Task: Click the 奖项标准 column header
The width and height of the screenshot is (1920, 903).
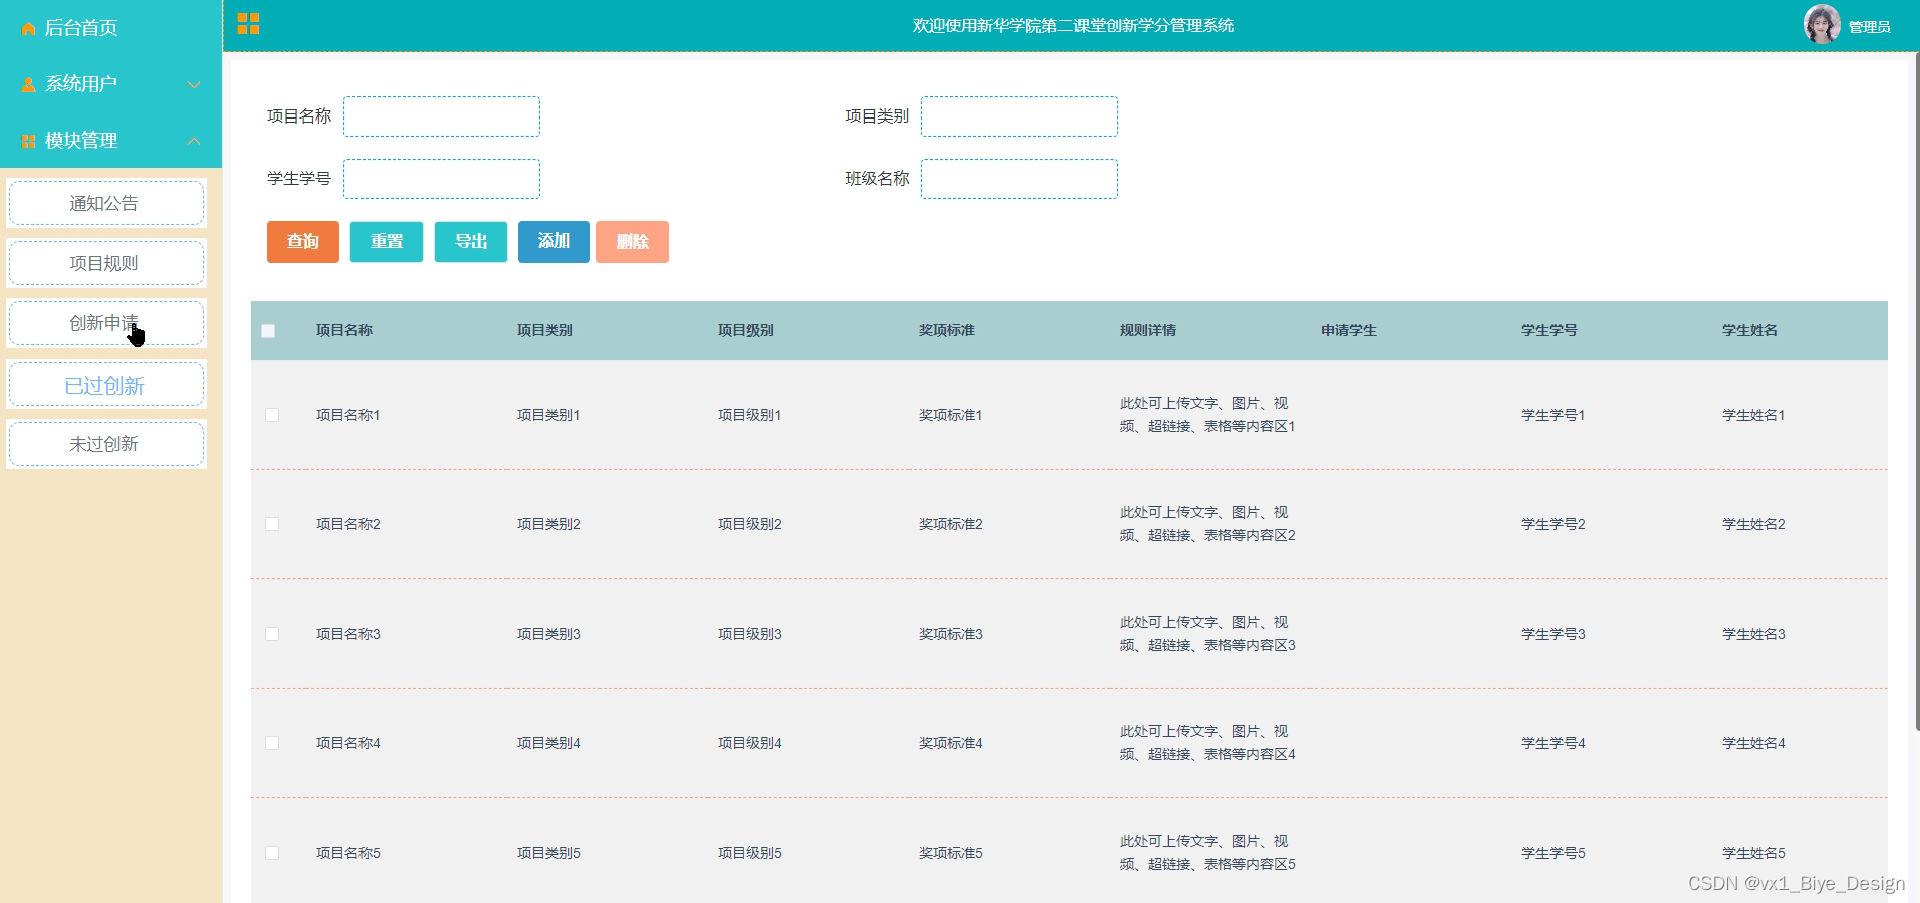Action: click(947, 330)
